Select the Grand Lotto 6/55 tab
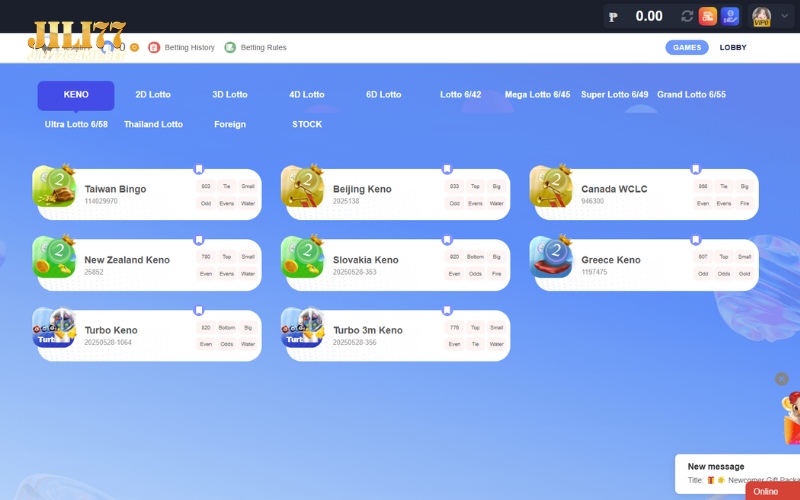 click(691, 94)
